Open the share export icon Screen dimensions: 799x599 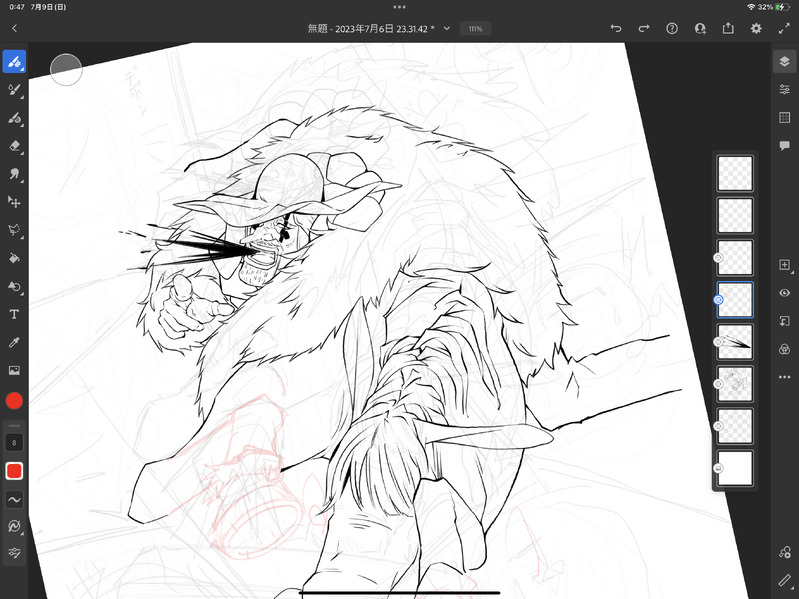(x=728, y=29)
